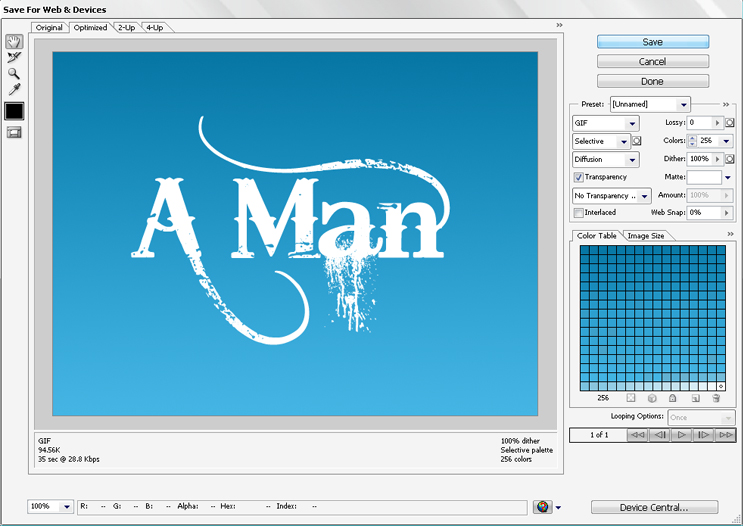The image size is (743, 526).
Task: Click the trash icon under color table
Action: coord(716,398)
